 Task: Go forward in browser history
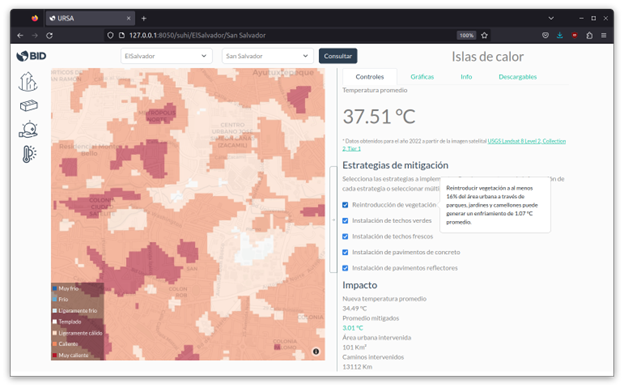(x=35, y=35)
